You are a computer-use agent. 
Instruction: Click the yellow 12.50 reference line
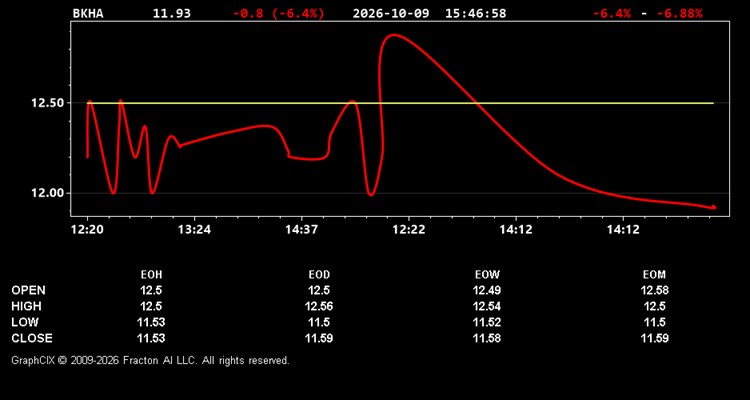pos(400,103)
